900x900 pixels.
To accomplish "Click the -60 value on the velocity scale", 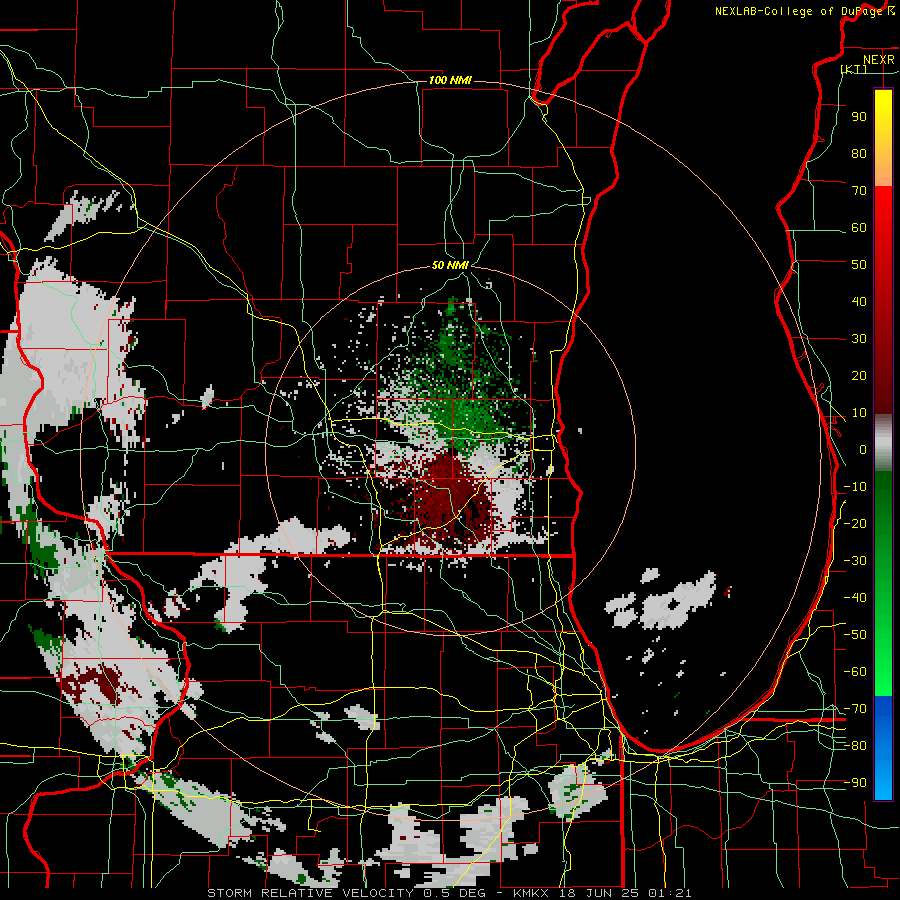I will click(855, 672).
